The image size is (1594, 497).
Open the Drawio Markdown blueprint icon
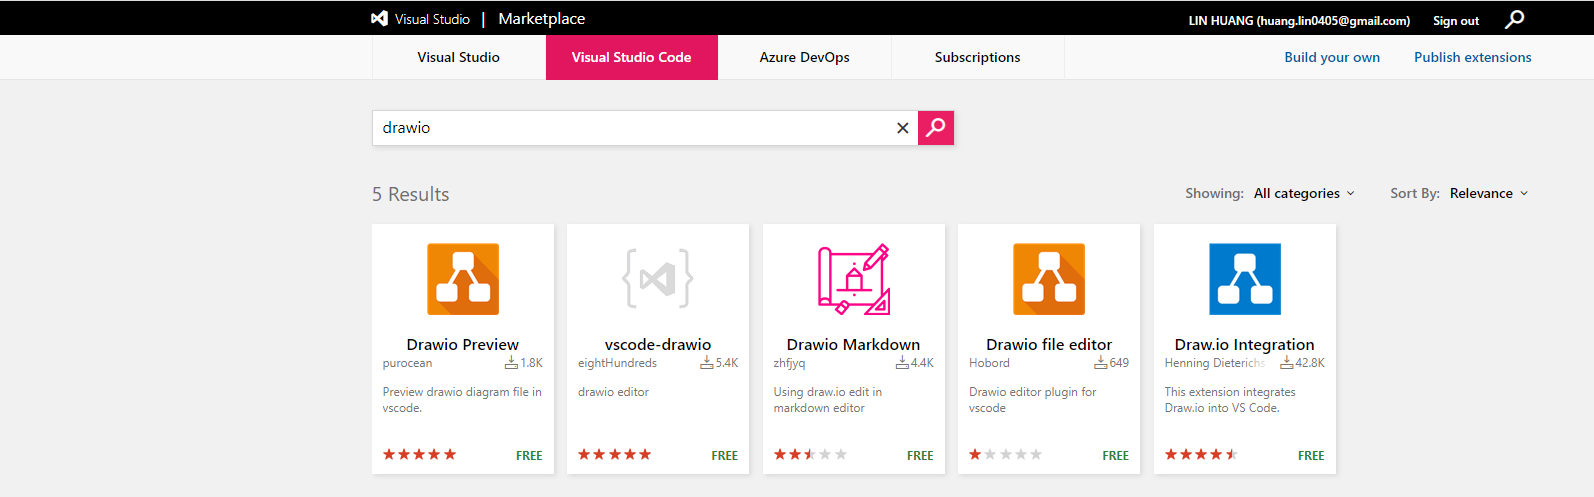pos(854,279)
